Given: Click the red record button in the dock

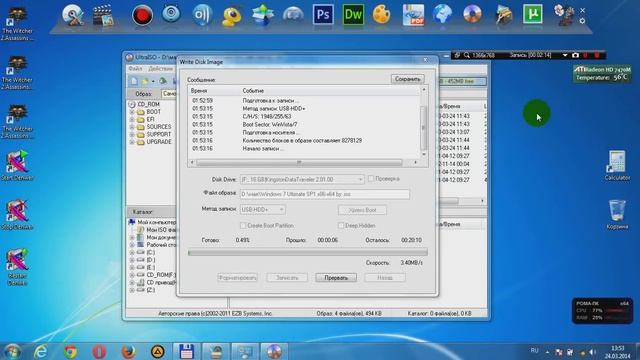Looking at the screenshot, I should click(x=142, y=16).
